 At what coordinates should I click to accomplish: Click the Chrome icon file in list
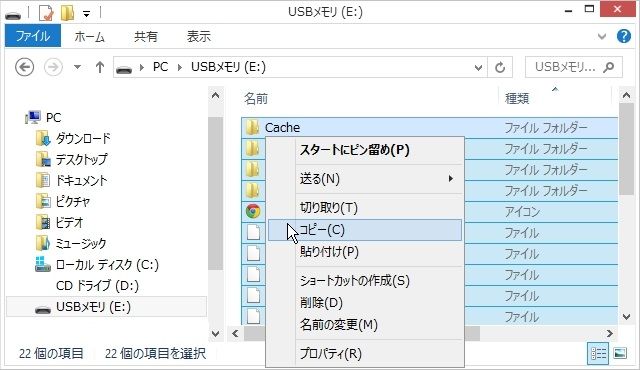[x=253, y=211]
